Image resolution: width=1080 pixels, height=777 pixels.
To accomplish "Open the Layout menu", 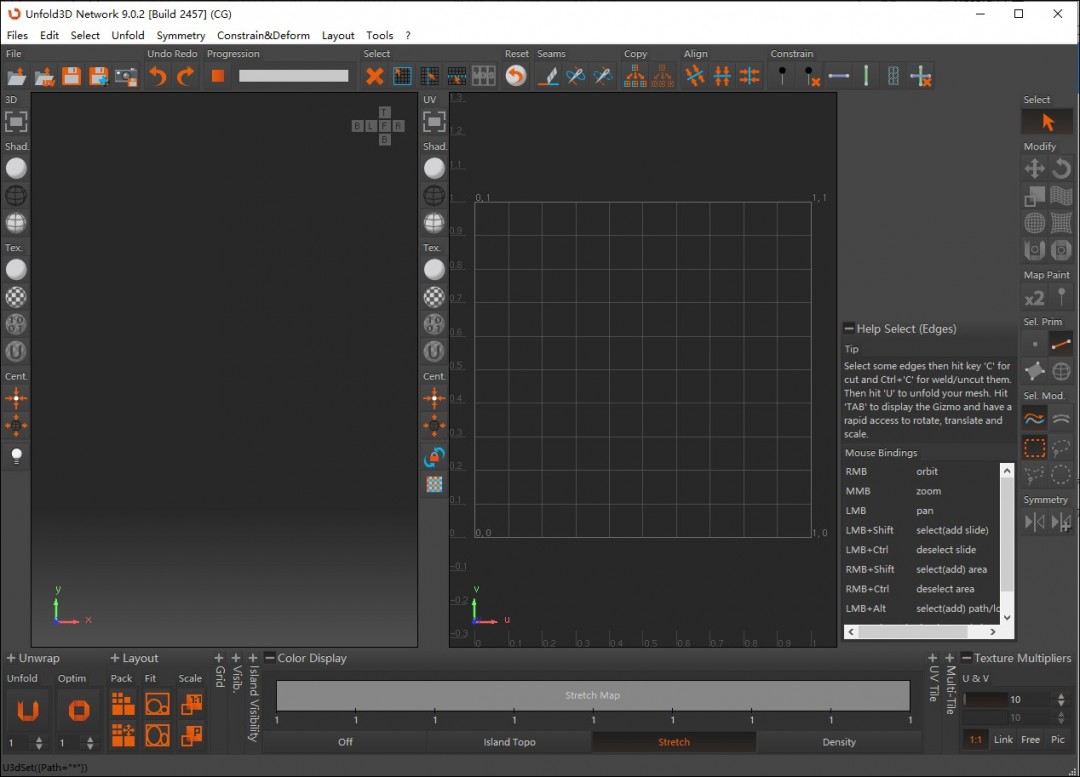I will tap(338, 35).
